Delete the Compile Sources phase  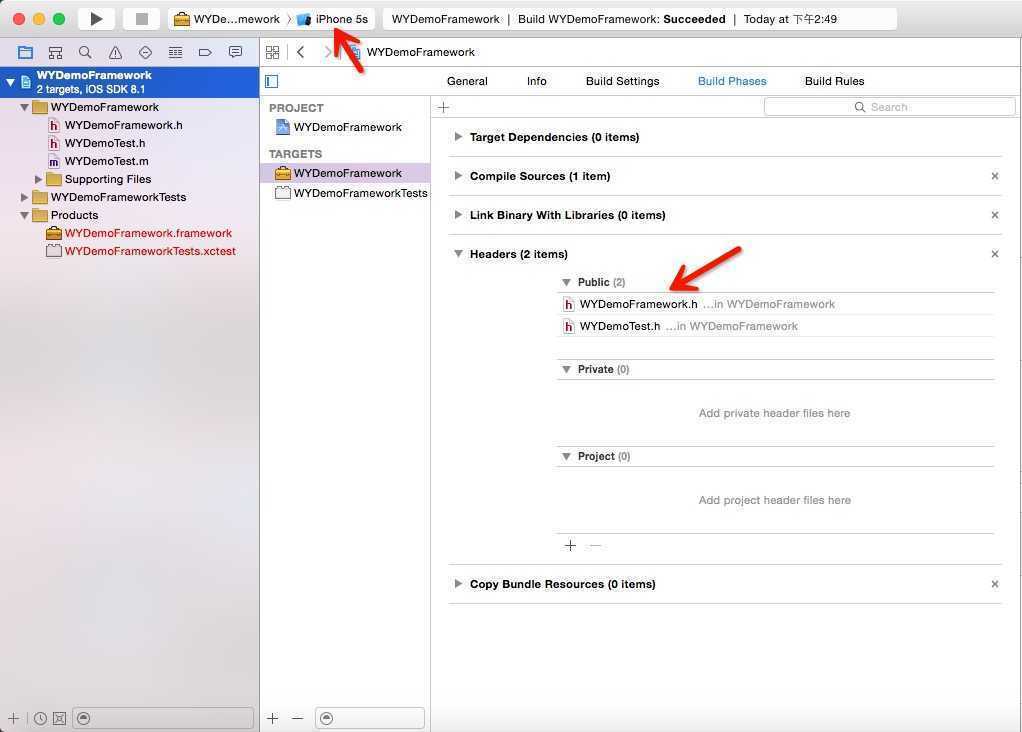pyautogui.click(x=995, y=176)
